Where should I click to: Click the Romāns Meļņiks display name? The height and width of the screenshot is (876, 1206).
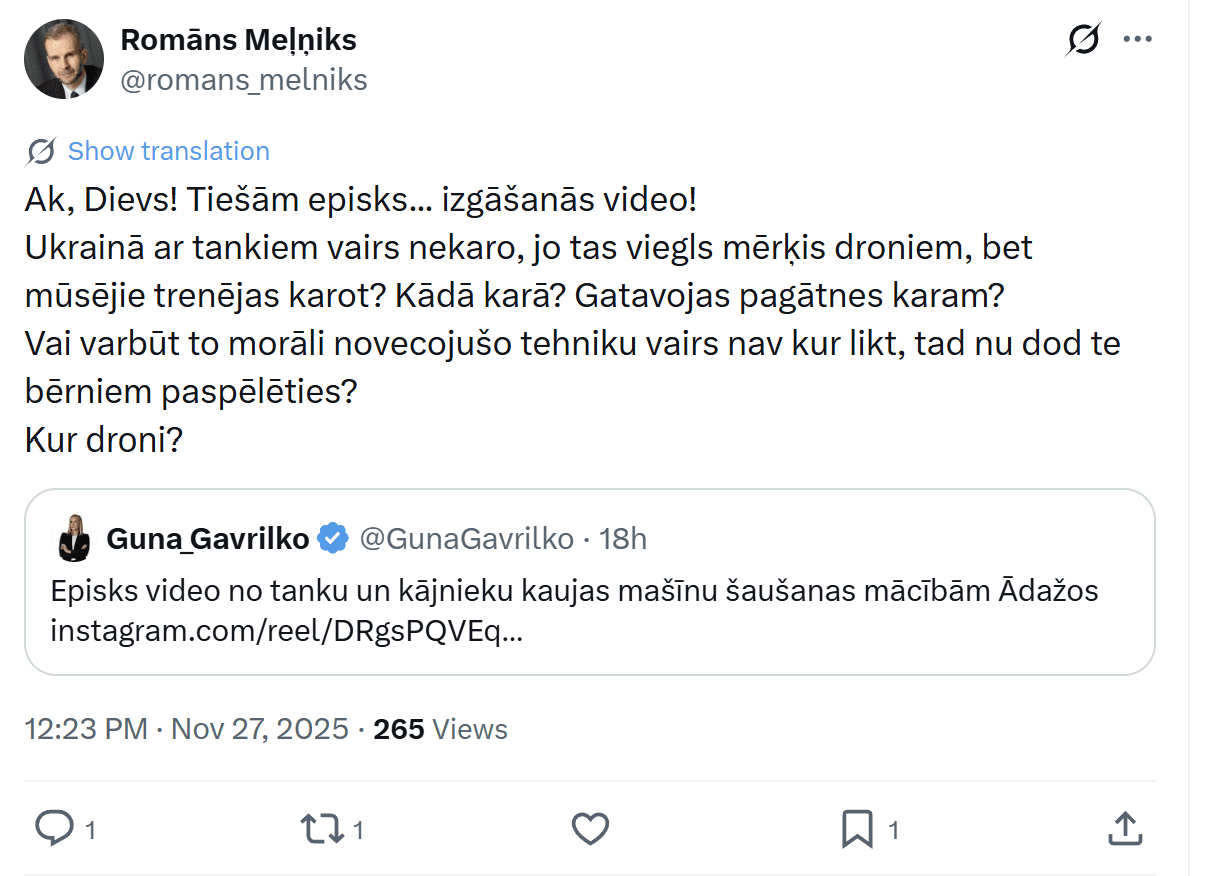[238, 40]
